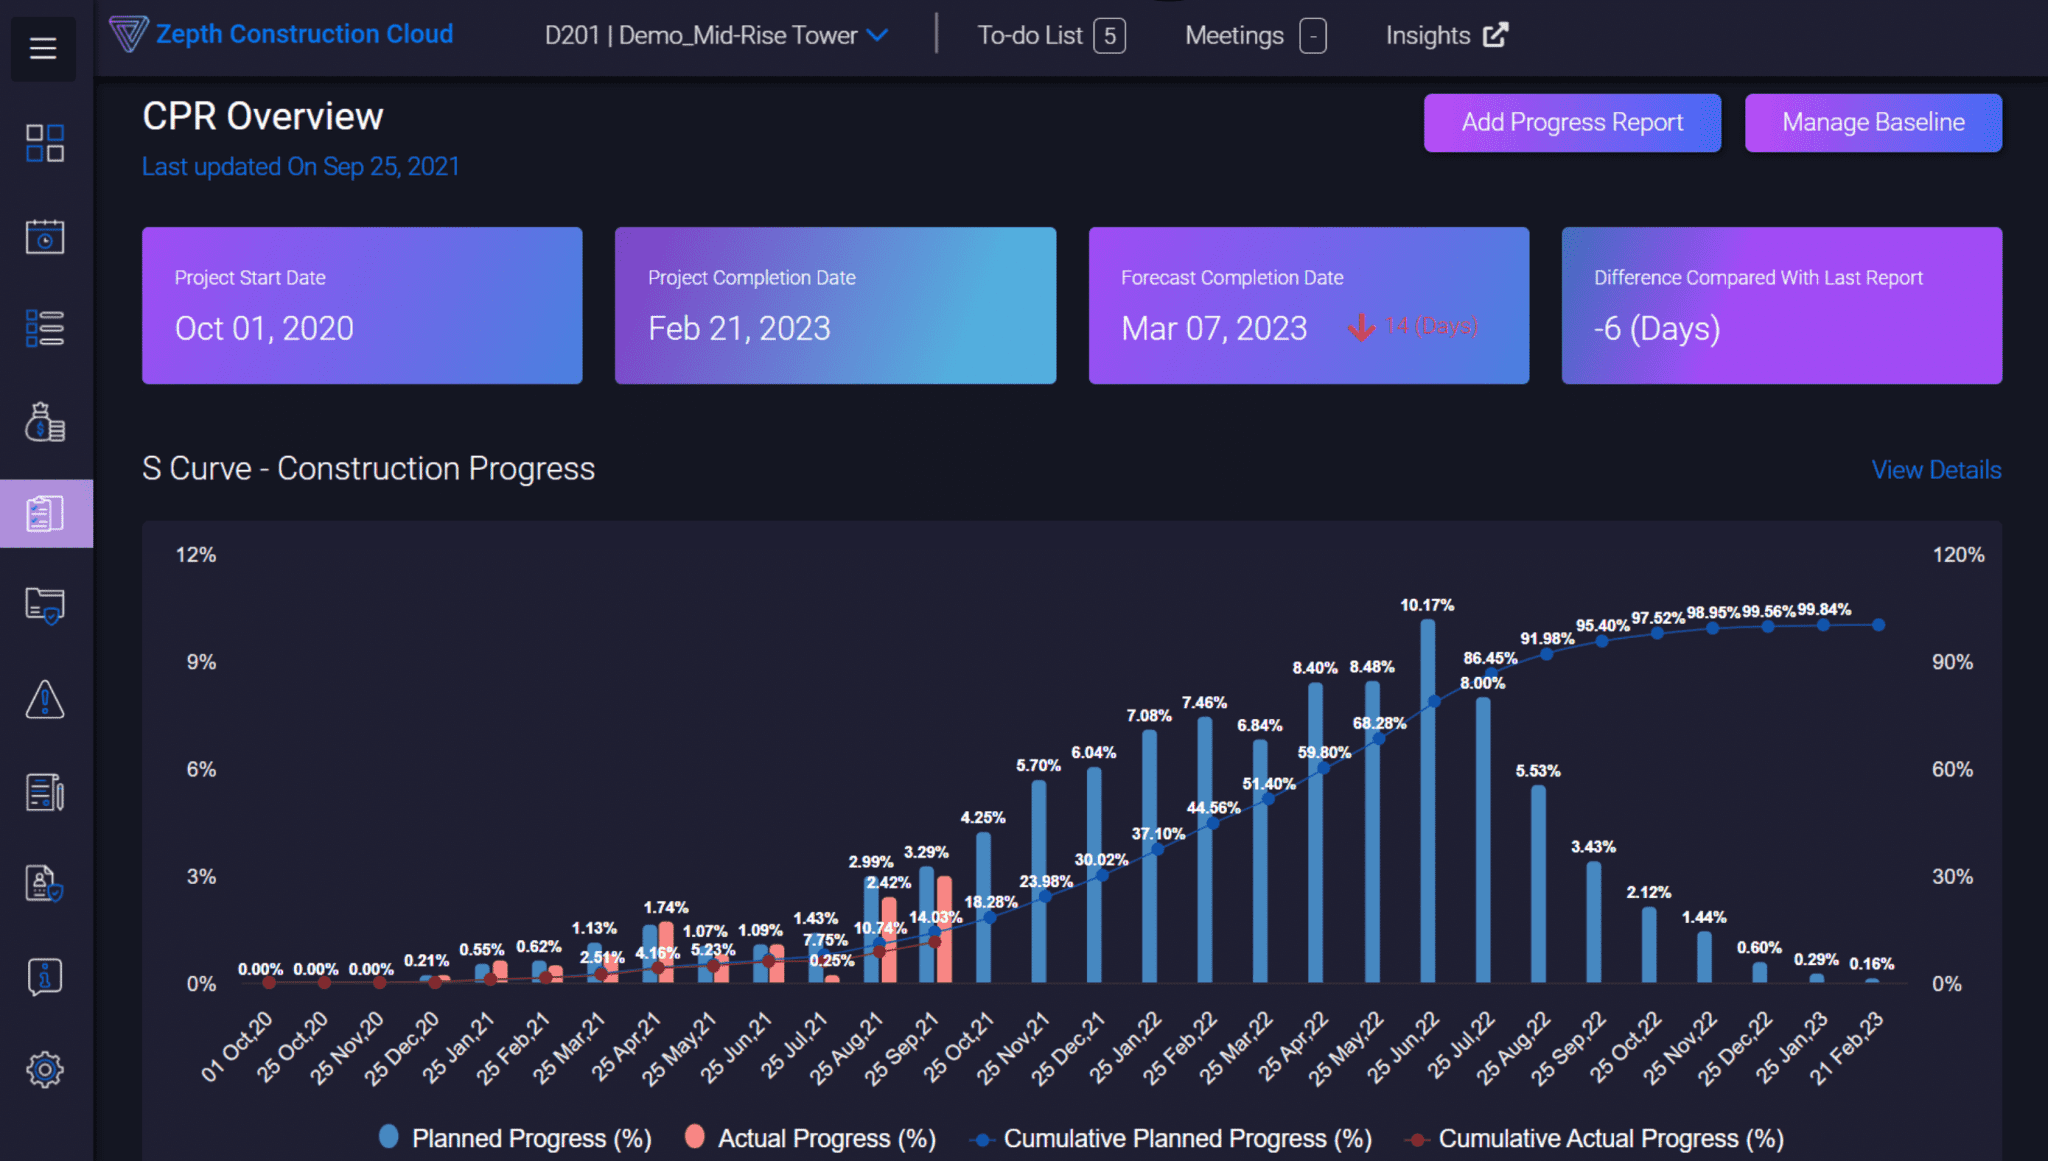Open the To-do List with 5 items
The image size is (2048, 1161).
coord(1050,35)
